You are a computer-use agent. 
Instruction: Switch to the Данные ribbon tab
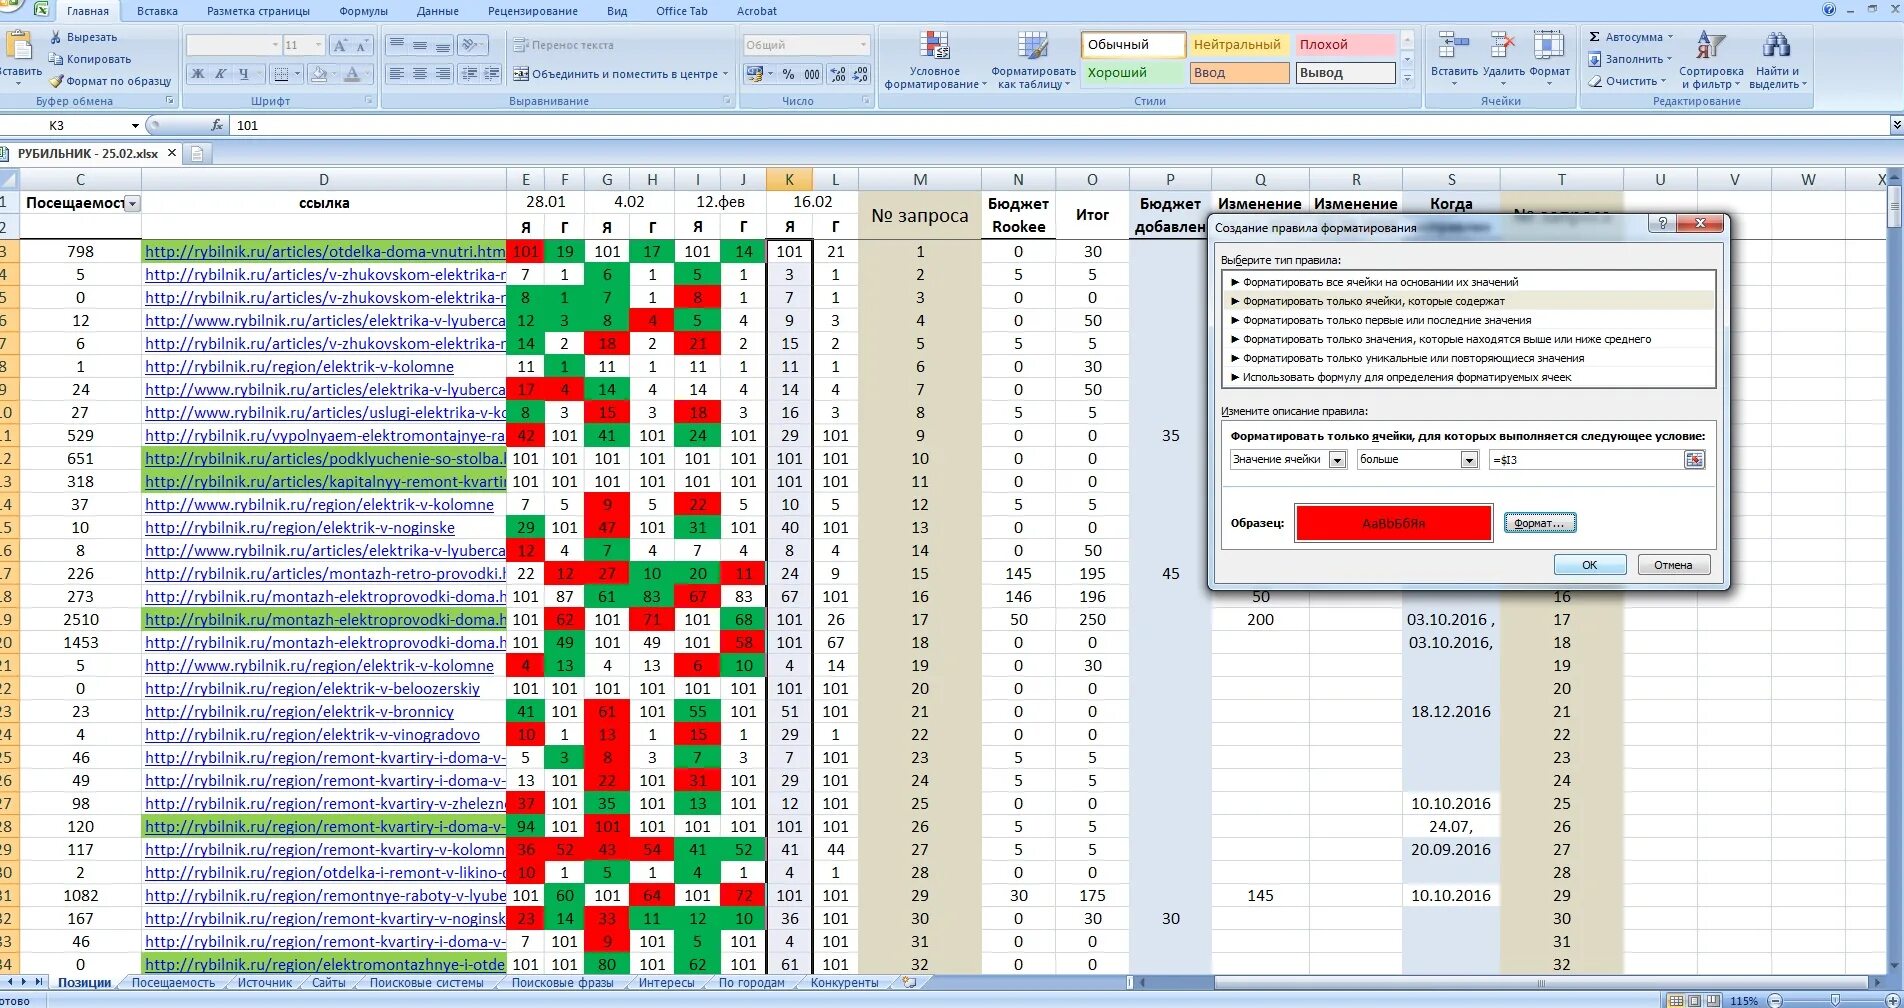tap(438, 11)
